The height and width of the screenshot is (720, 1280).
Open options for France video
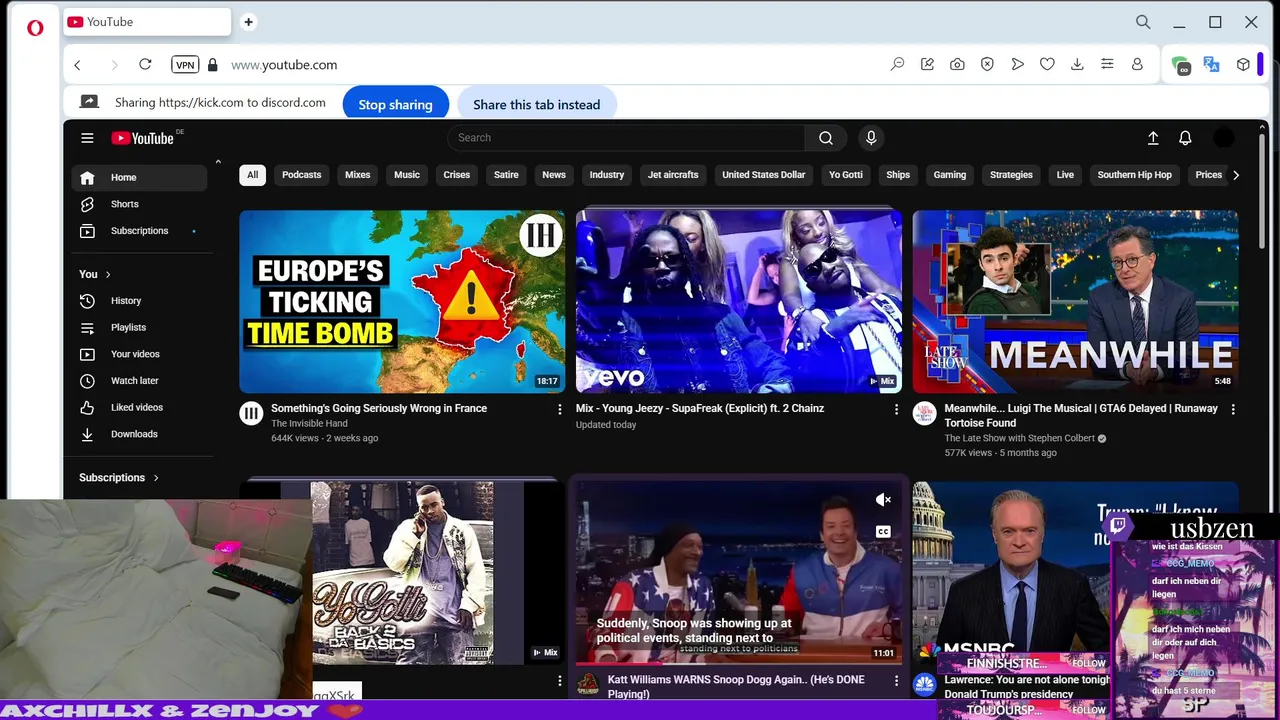[559, 409]
